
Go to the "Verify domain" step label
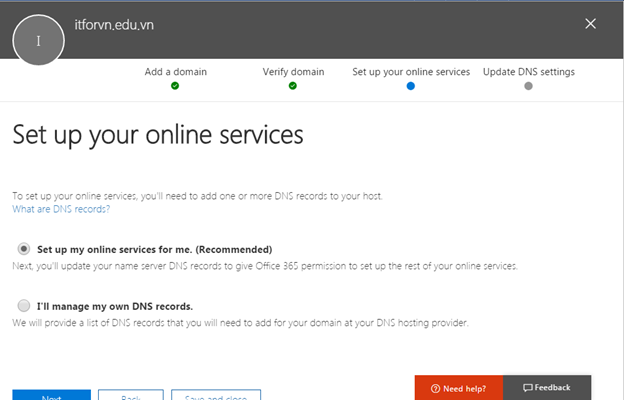293,72
